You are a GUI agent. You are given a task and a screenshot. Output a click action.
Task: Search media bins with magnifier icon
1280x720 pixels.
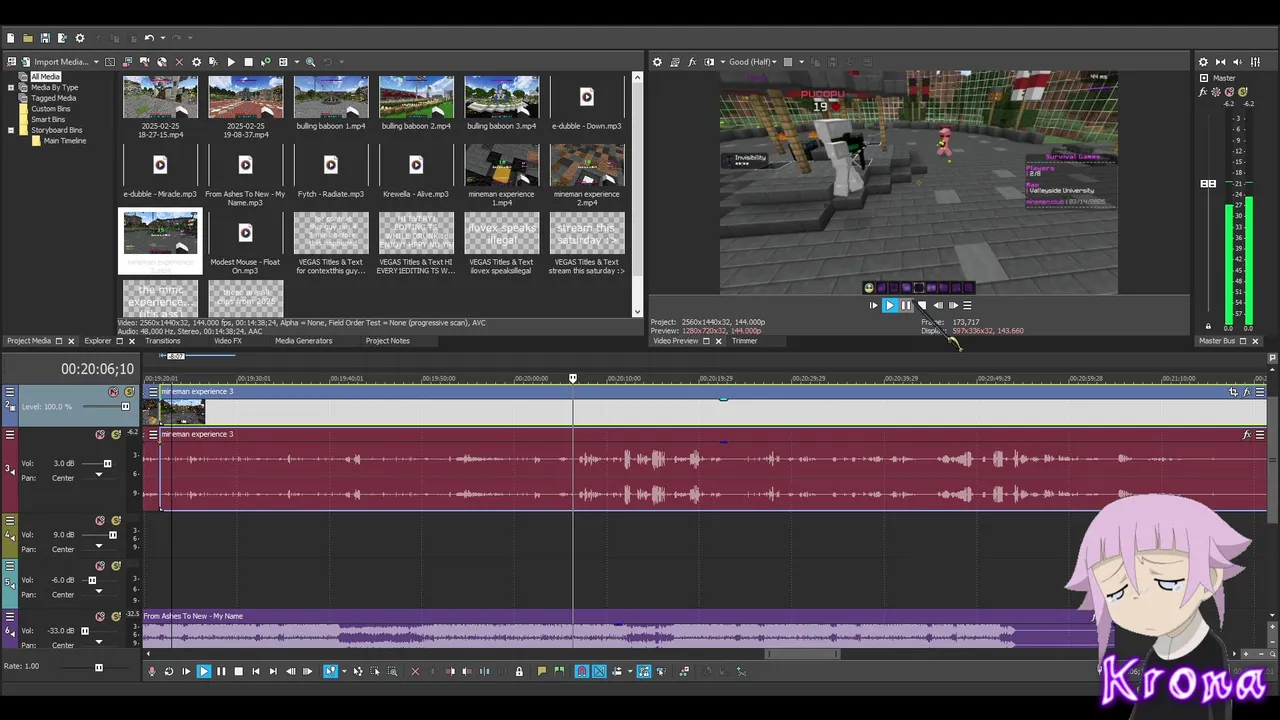coord(311,62)
